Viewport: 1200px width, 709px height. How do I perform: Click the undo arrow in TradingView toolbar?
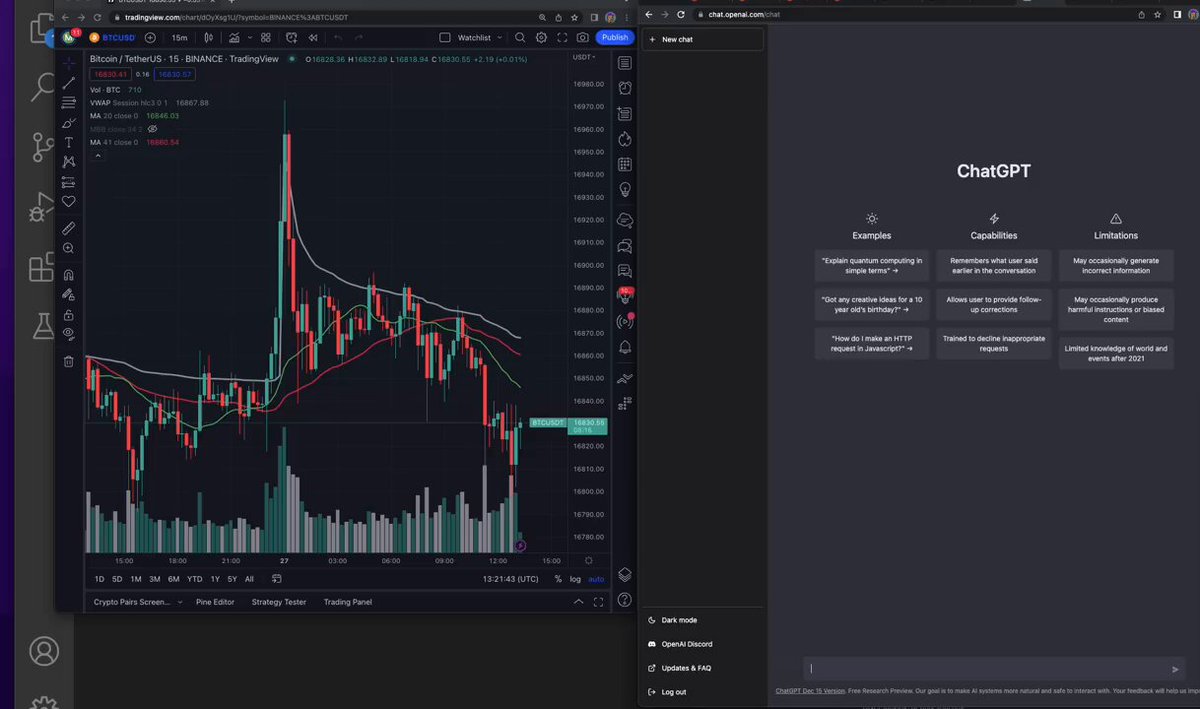(338, 37)
